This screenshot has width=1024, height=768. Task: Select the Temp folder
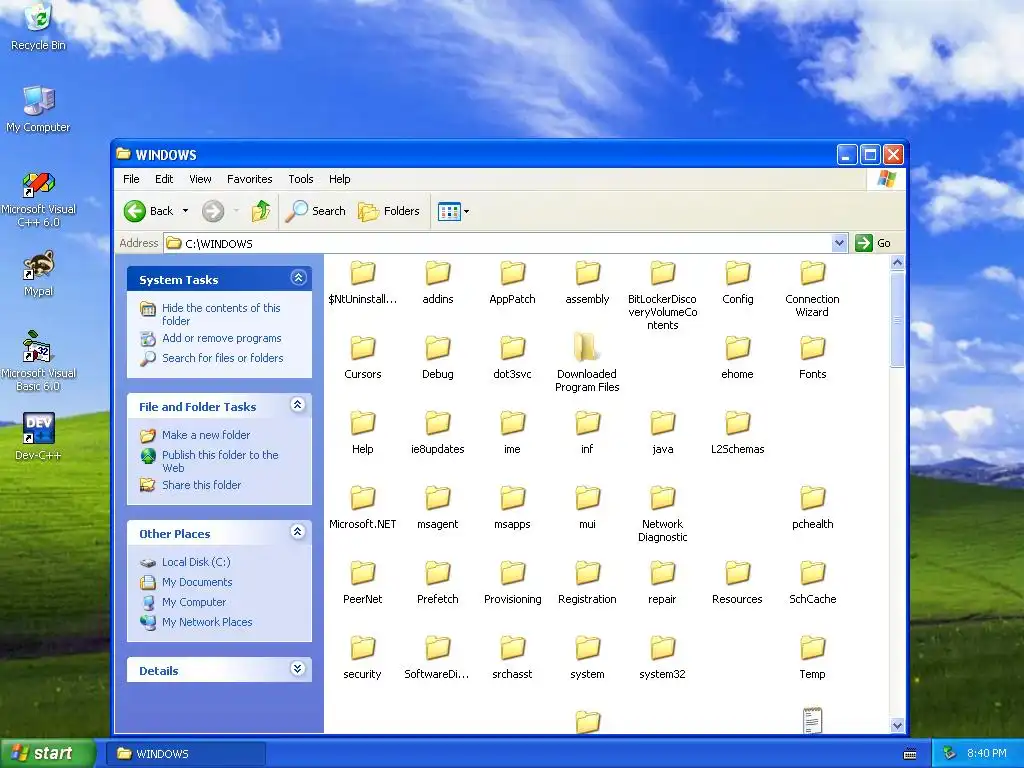click(812, 658)
